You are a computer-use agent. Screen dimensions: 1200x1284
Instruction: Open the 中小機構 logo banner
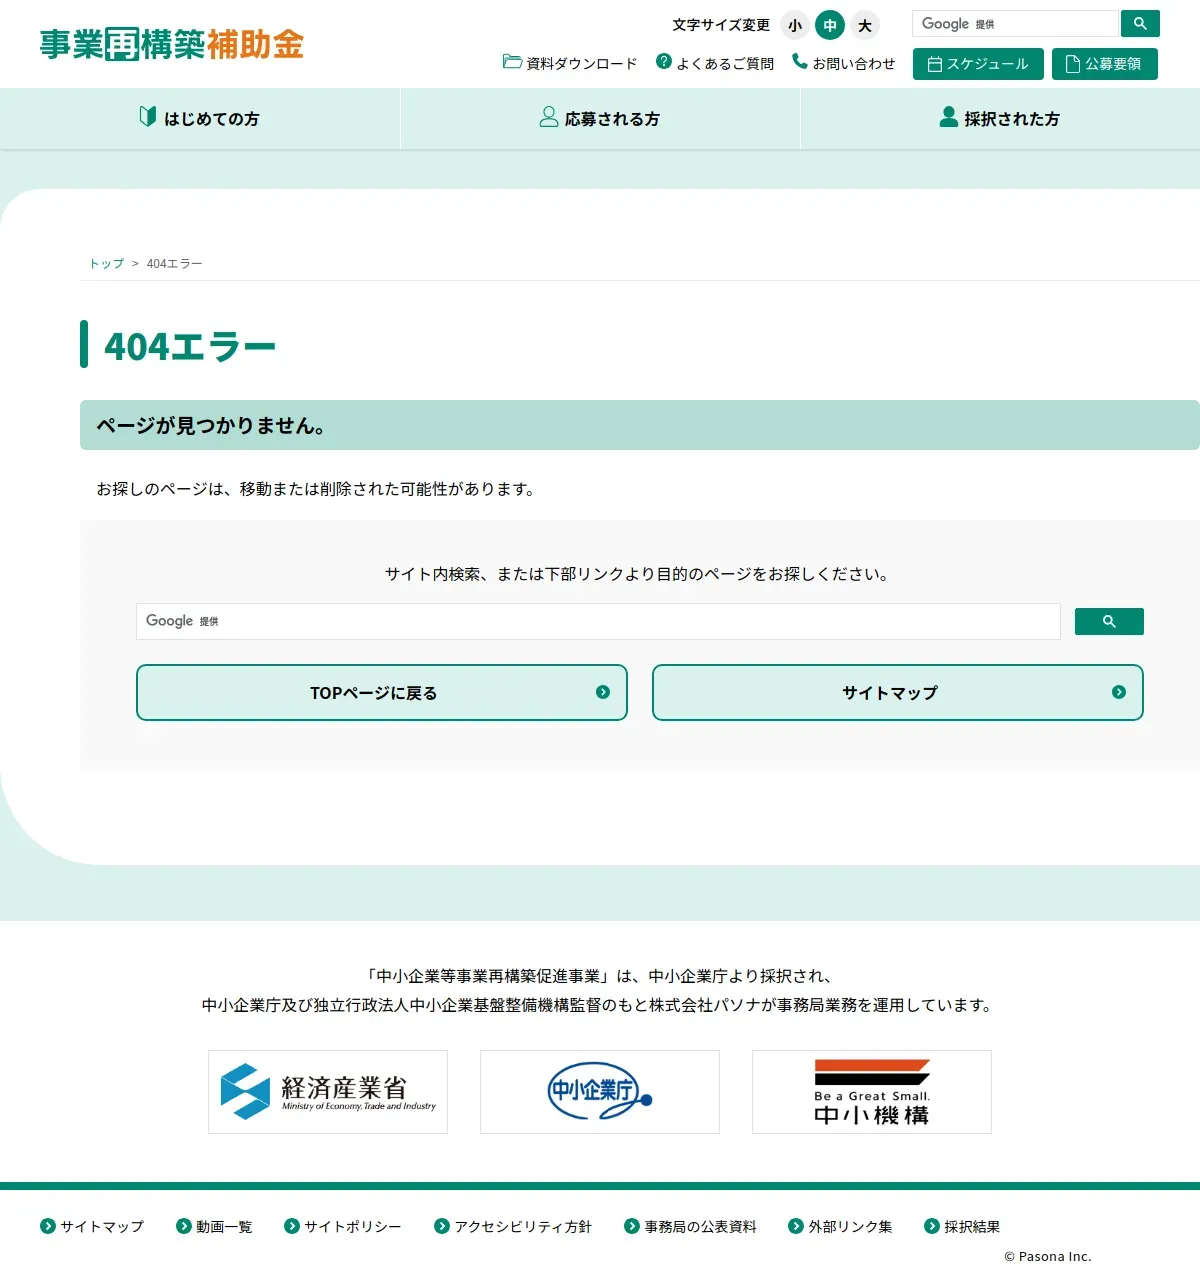click(x=872, y=1092)
